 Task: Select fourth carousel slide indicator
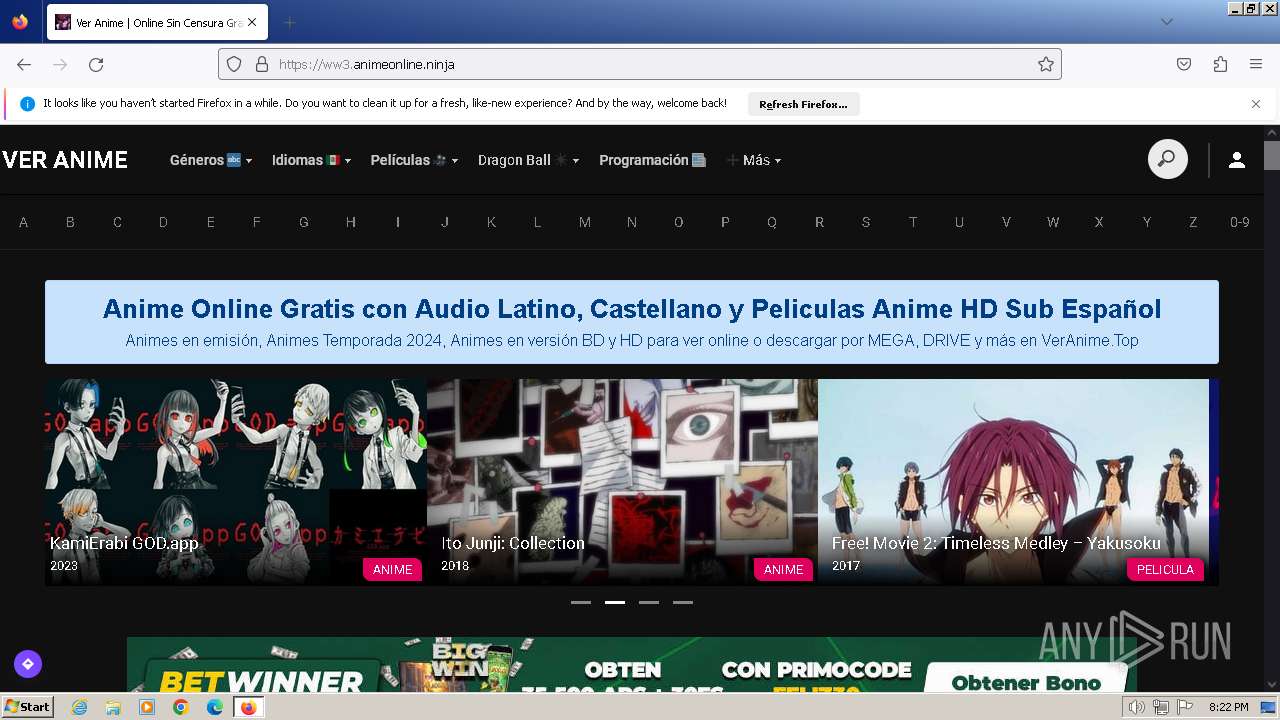683,603
